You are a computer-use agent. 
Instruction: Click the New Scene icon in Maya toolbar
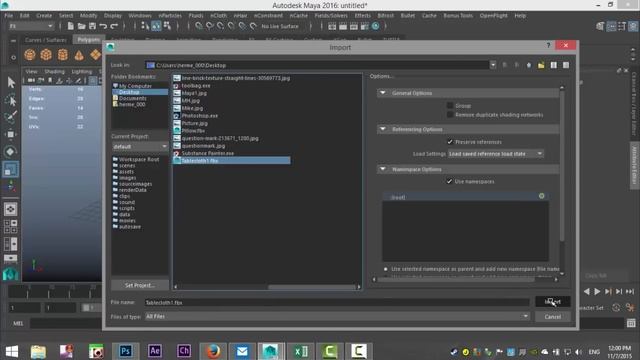coord(70,26)
